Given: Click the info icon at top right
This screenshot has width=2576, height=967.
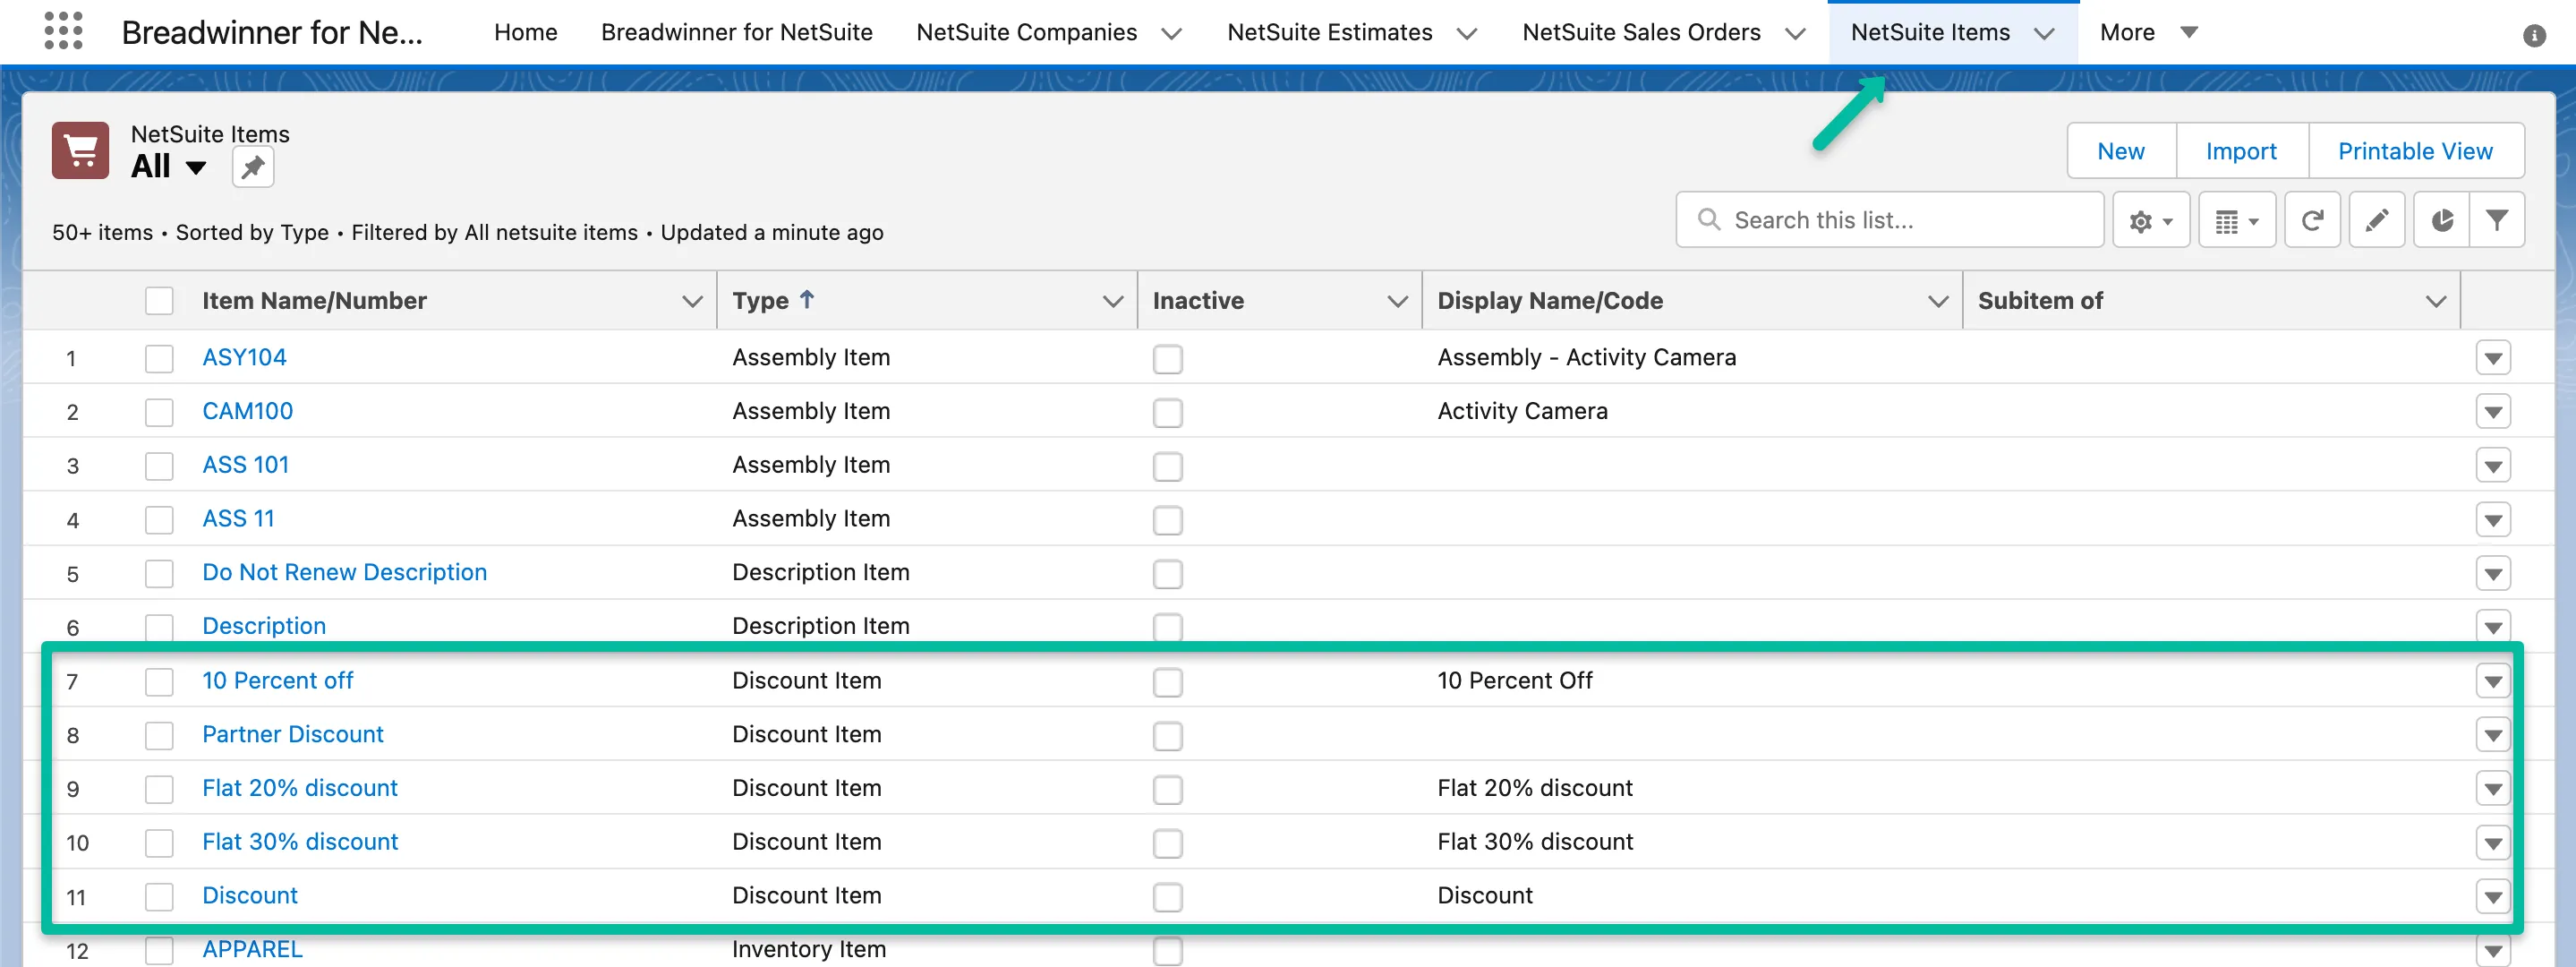Looking at the screenshot, I should point(2533,36).
